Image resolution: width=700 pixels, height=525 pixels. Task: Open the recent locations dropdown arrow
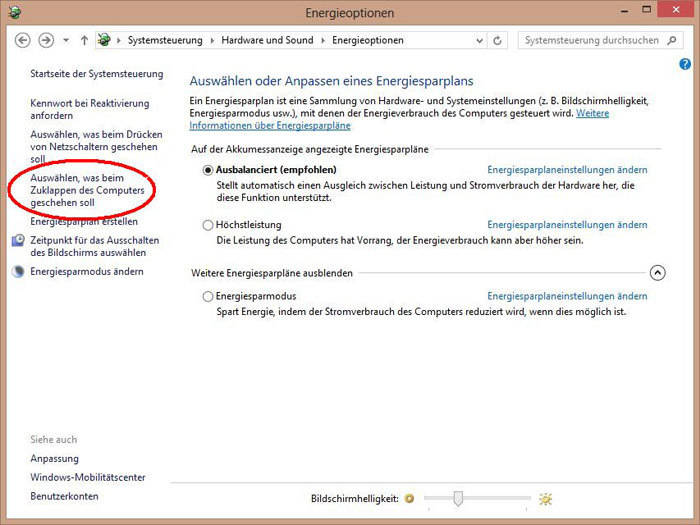coord(66,40)
